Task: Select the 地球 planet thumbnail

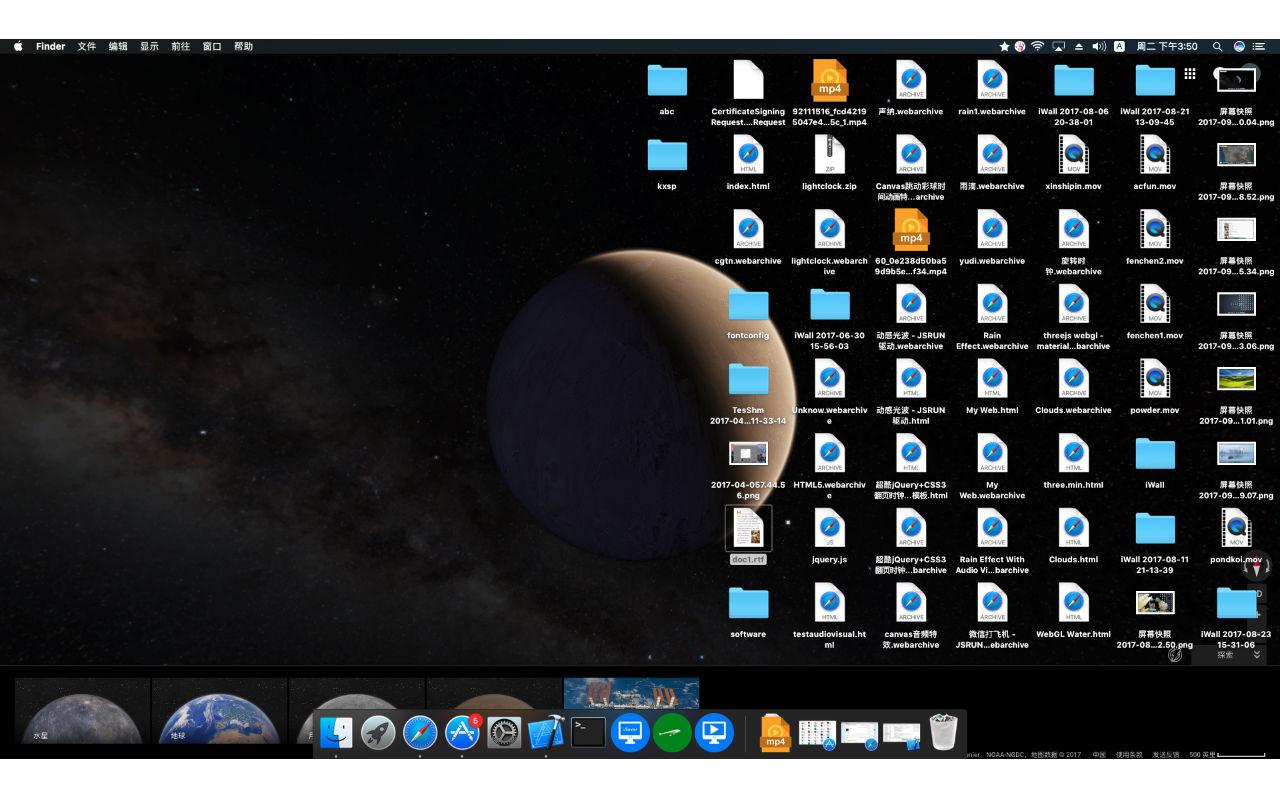Action: coord(219,712)
